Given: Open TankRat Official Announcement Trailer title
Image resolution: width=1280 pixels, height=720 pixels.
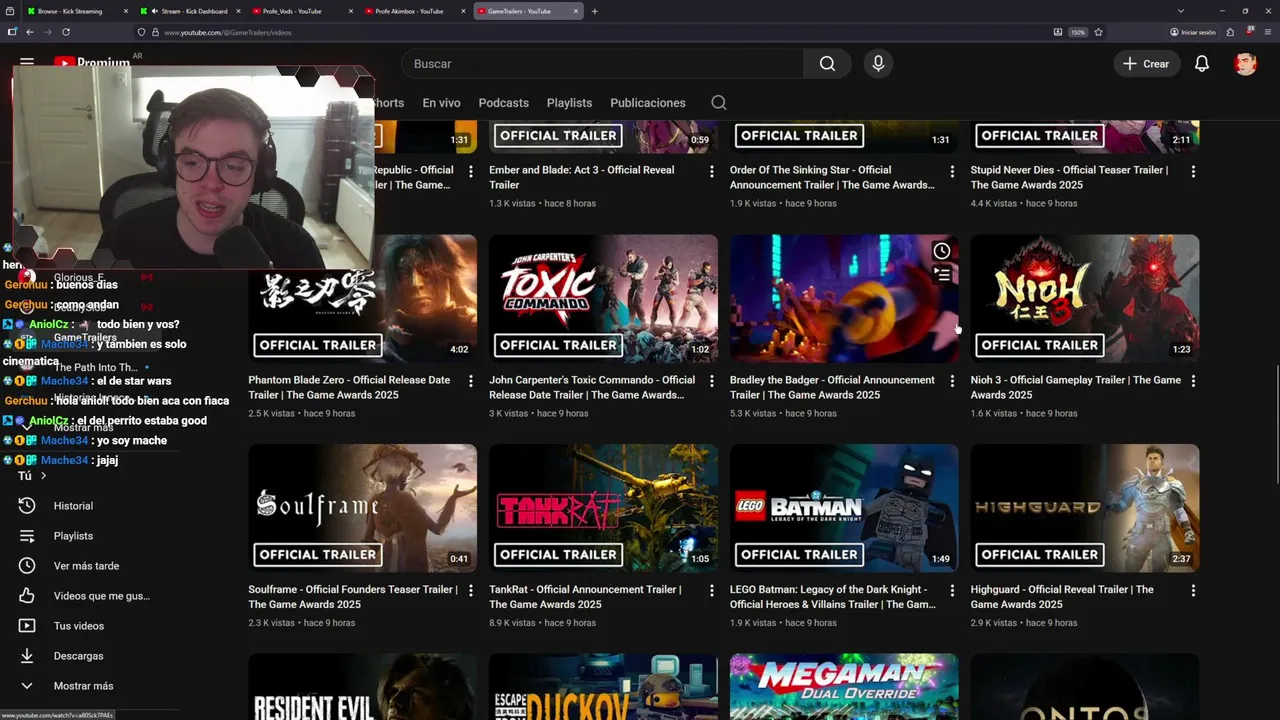Looking at the screenshot, I should point(585,597).
